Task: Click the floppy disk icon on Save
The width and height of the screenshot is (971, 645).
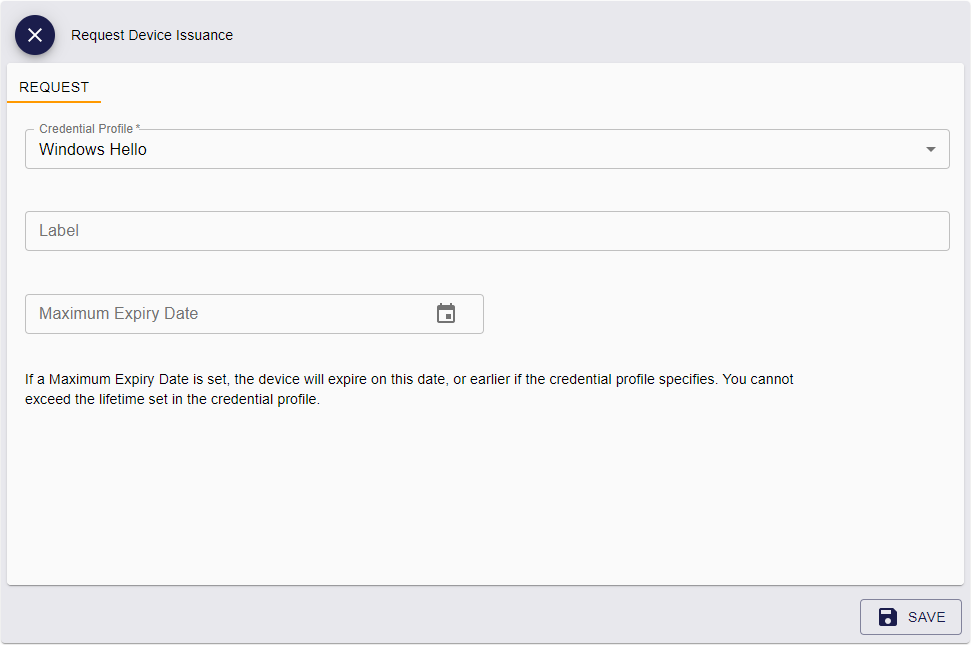Action: (x=887, y=617)
